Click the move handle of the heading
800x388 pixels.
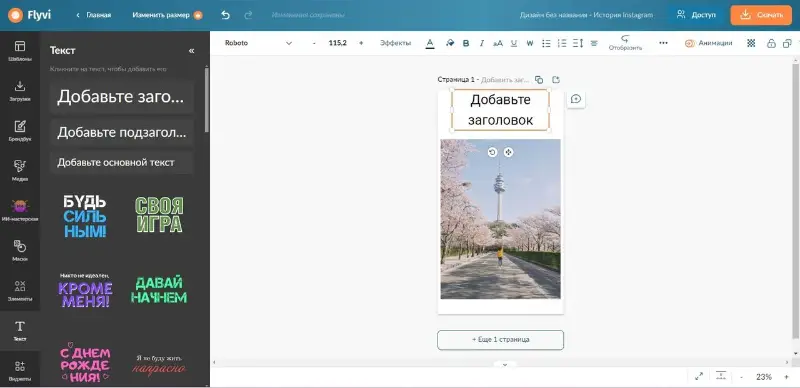click(508, 152)
